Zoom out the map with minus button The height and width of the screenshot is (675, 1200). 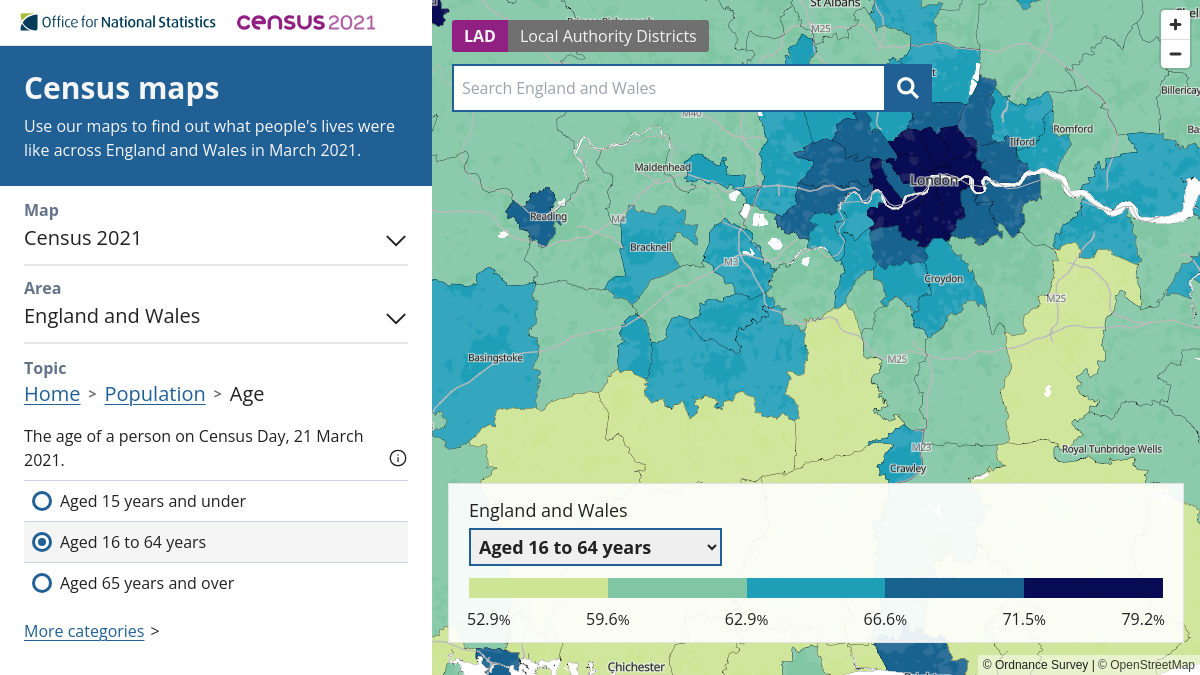click(1175, 54)
